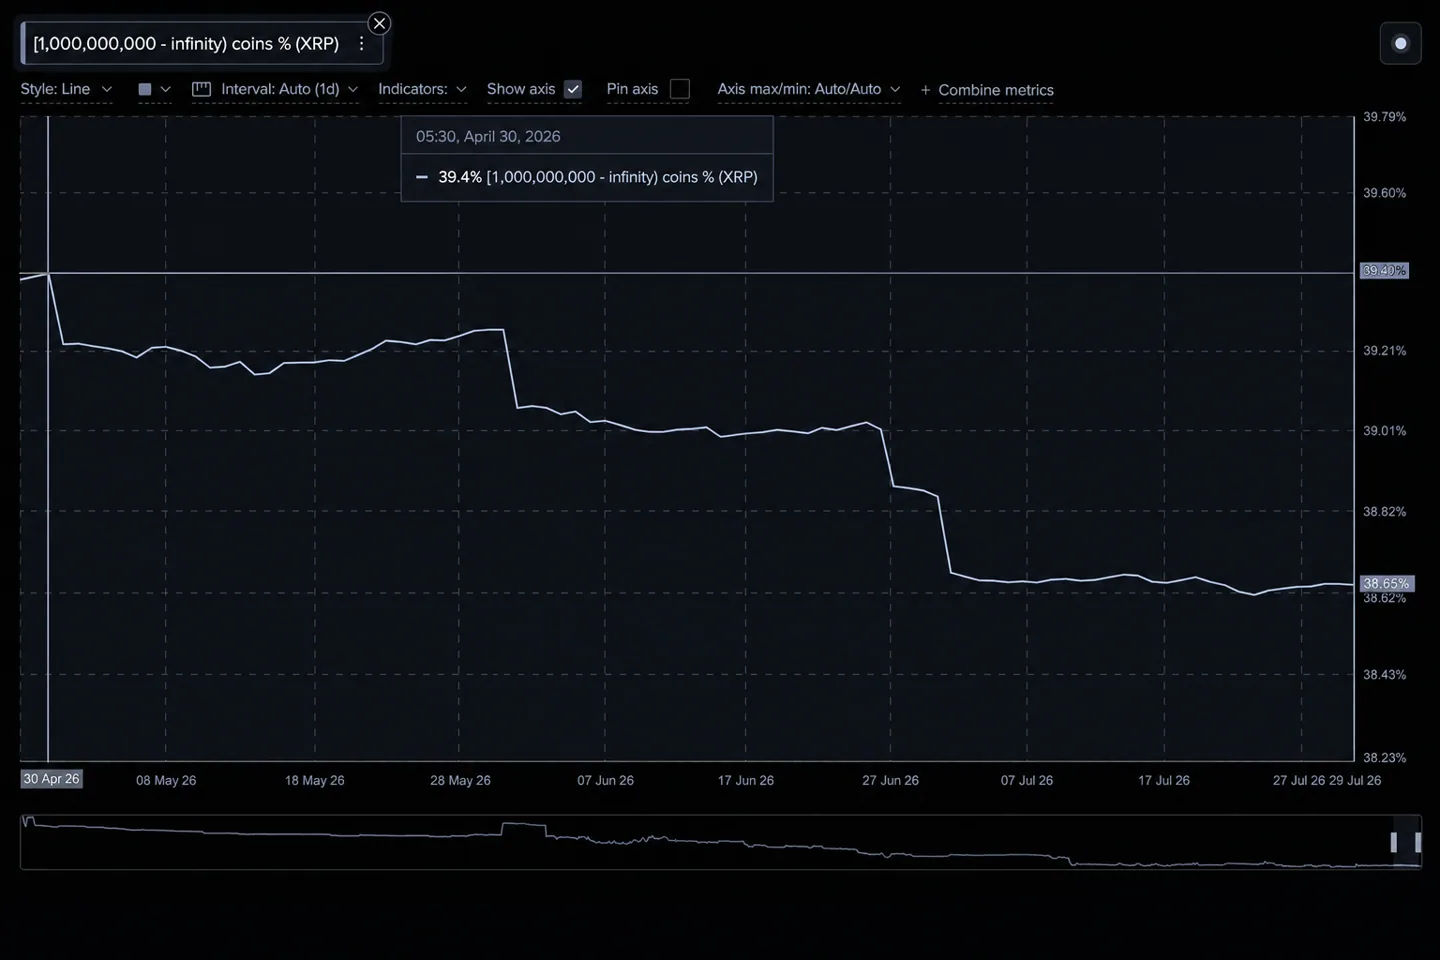Screen dimensions: 1440x960
Task: Open the line color swatch picker
Action: (x=154, y=89)
